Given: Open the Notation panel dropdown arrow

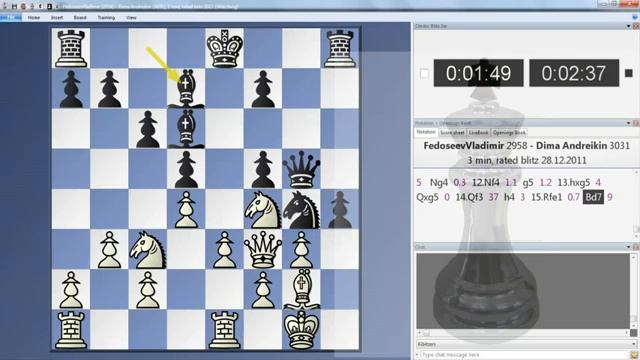Looking at the screenshot, I should pos(629,123).
